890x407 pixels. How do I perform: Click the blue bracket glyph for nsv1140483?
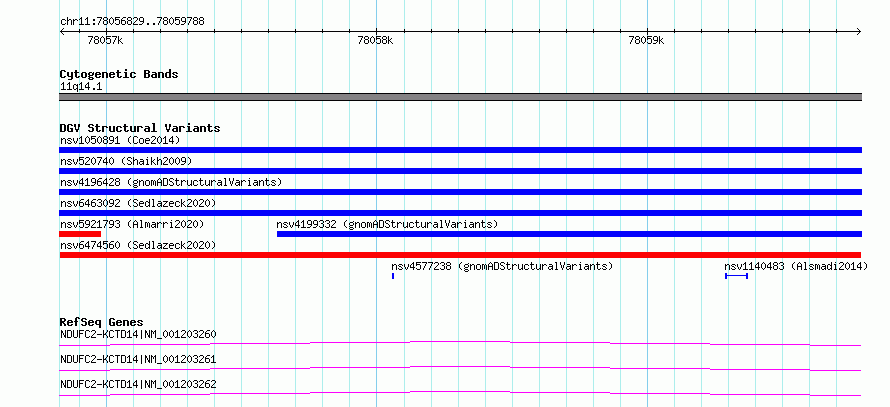coord(737,276)
